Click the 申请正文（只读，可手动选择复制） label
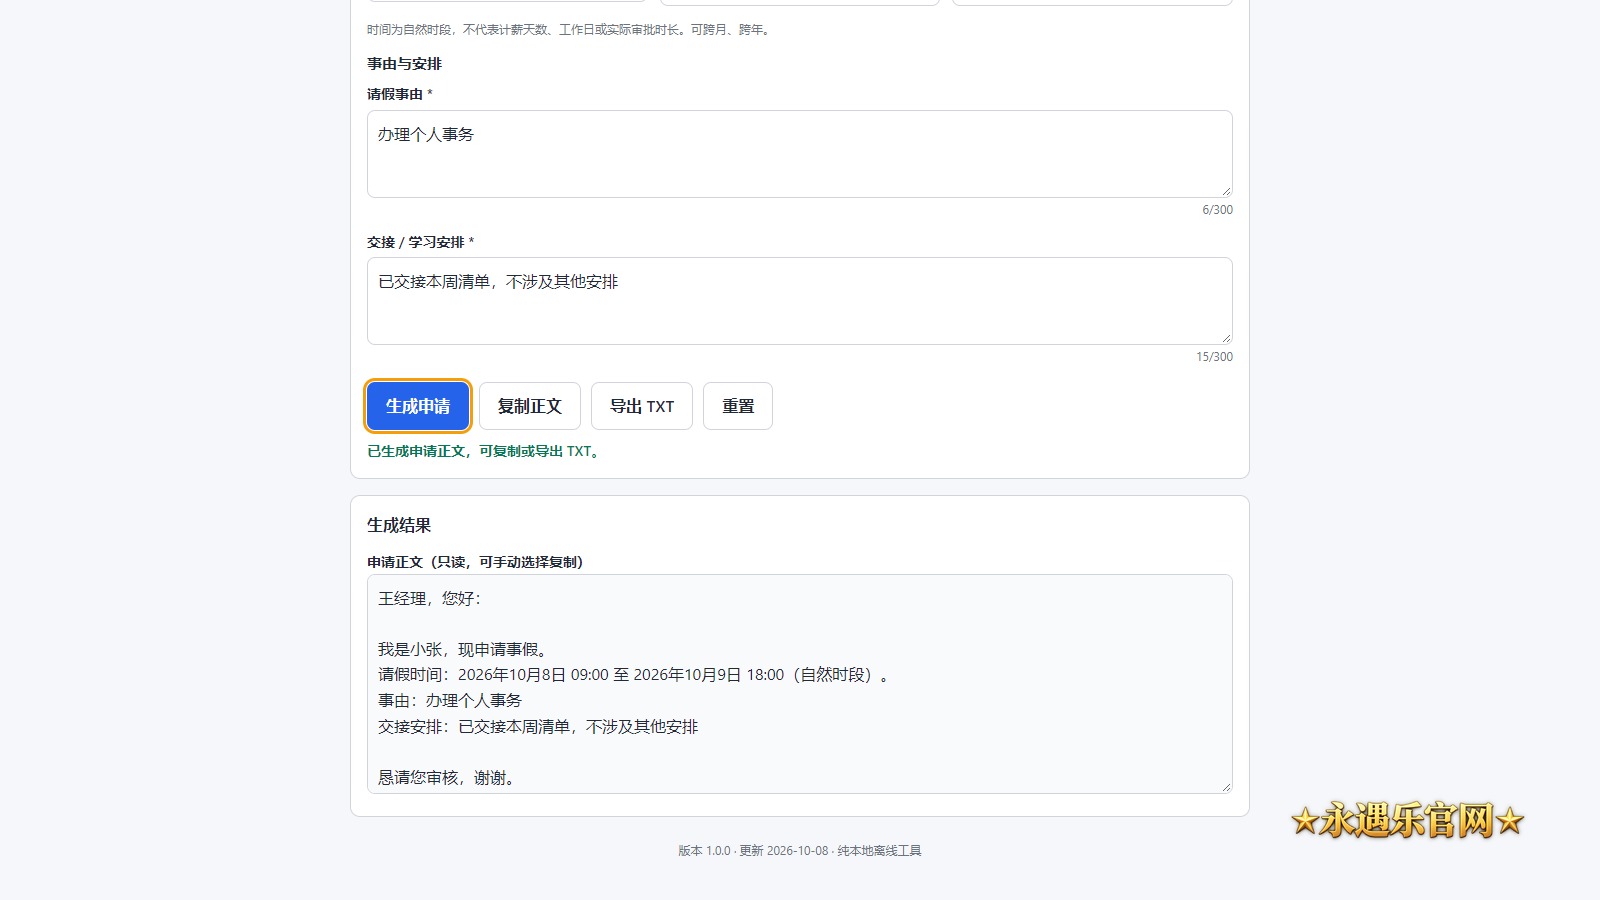This screenshot has height=900, width=1600. pyautogui.click(x=475, y=562)
